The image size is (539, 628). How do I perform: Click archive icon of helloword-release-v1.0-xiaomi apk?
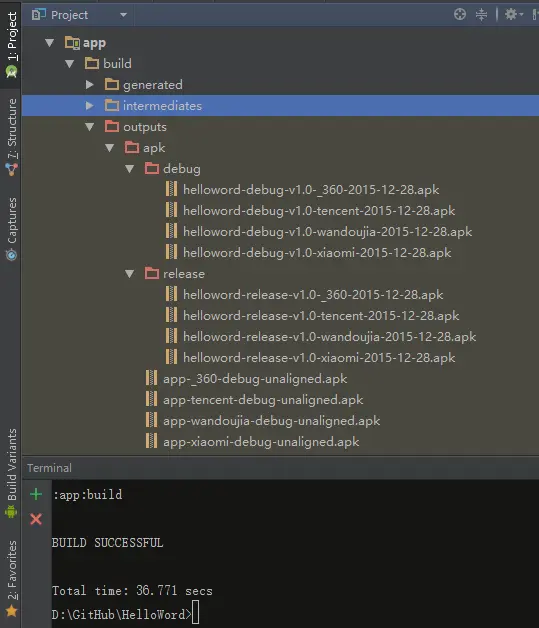pos(171,356)
